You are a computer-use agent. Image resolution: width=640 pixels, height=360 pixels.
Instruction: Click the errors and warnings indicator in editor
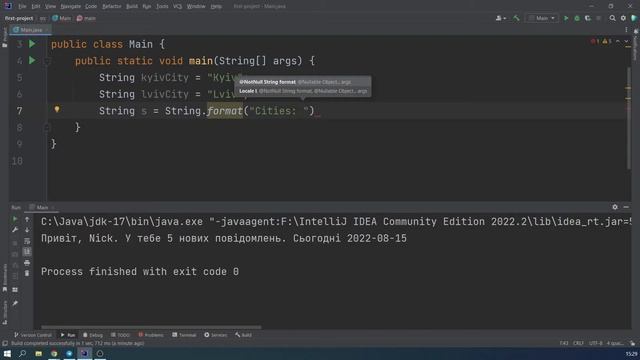[601, 41]
